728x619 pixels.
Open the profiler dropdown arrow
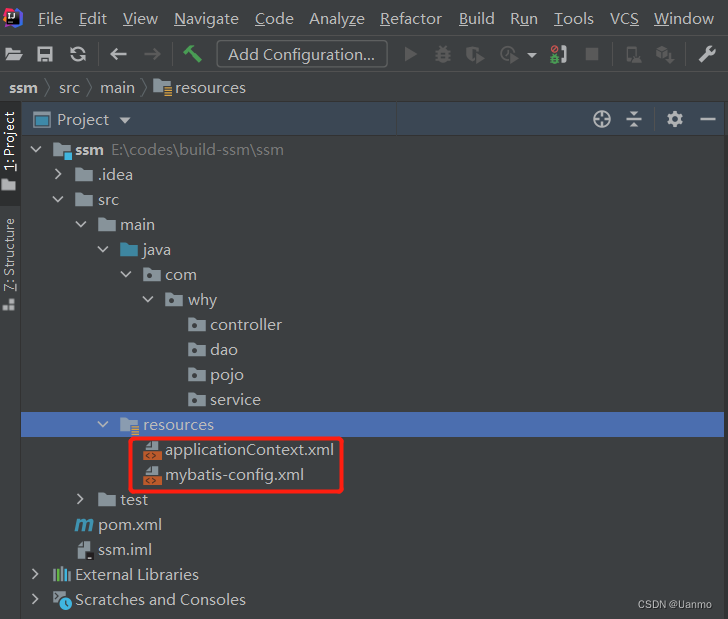coord(532,55)
